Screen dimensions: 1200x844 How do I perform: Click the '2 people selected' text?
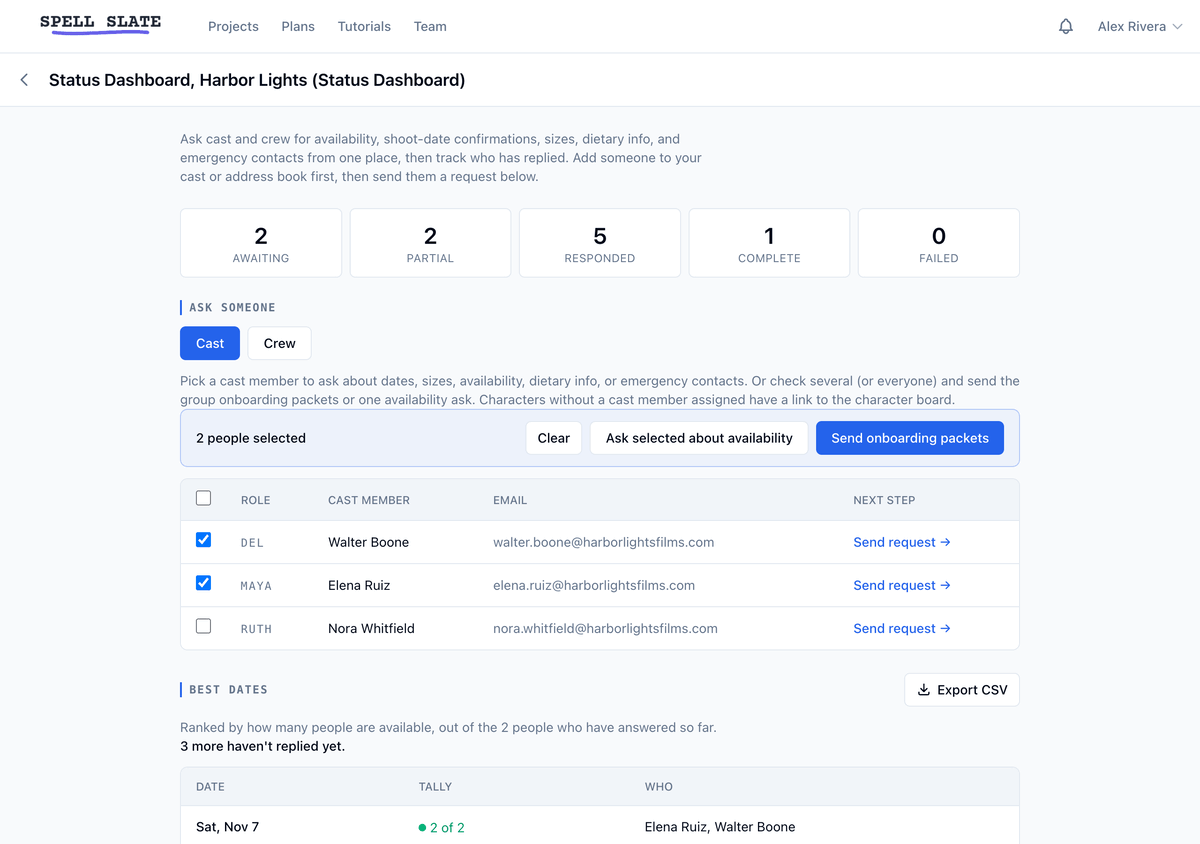pyautogui.click(x=251, y=438)
